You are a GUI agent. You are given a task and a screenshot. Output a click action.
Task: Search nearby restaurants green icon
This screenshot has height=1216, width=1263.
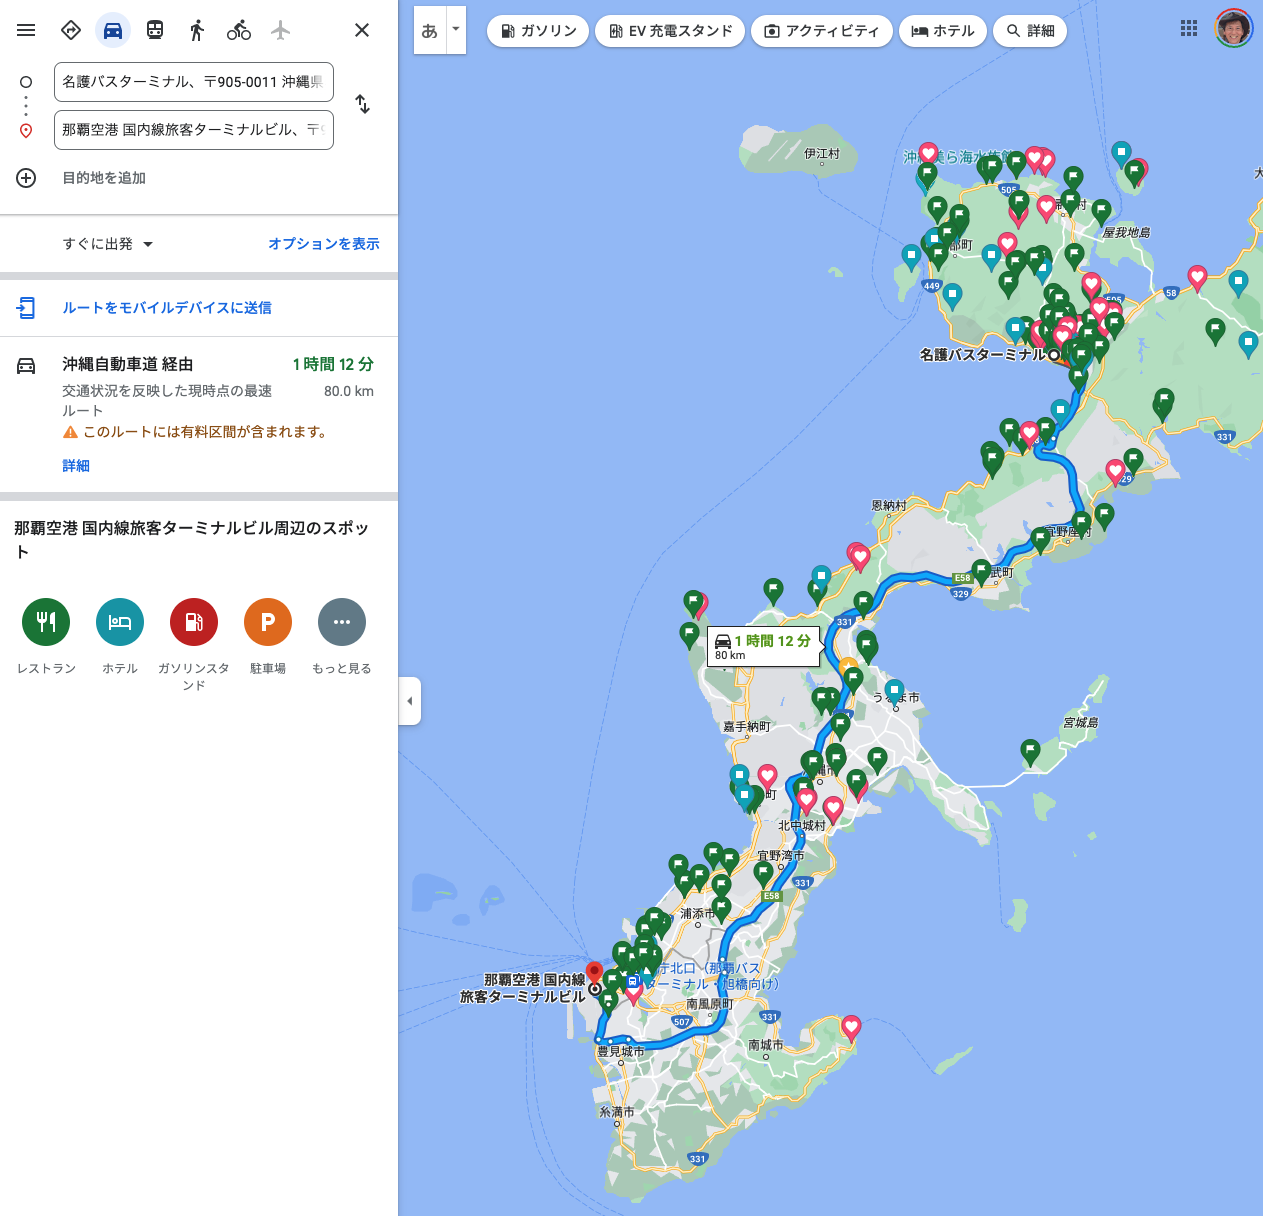tap(46, 622)
